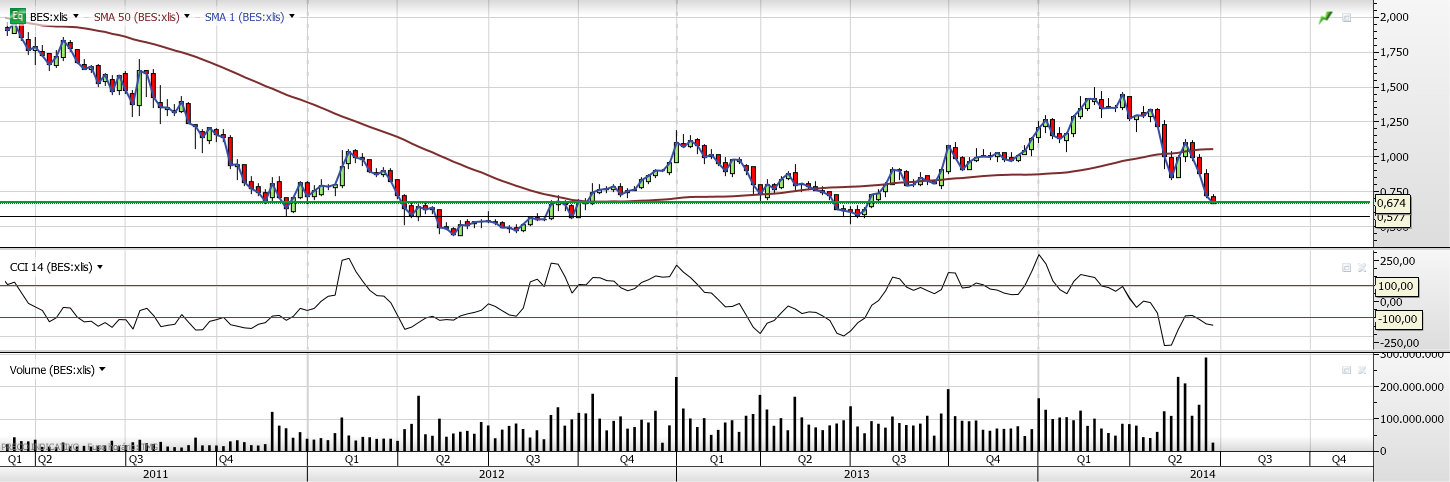Click the SMA 1 (BES:xlis) label
The width and height of the screenshot is (1450, 482).
(x=243, y=17)
